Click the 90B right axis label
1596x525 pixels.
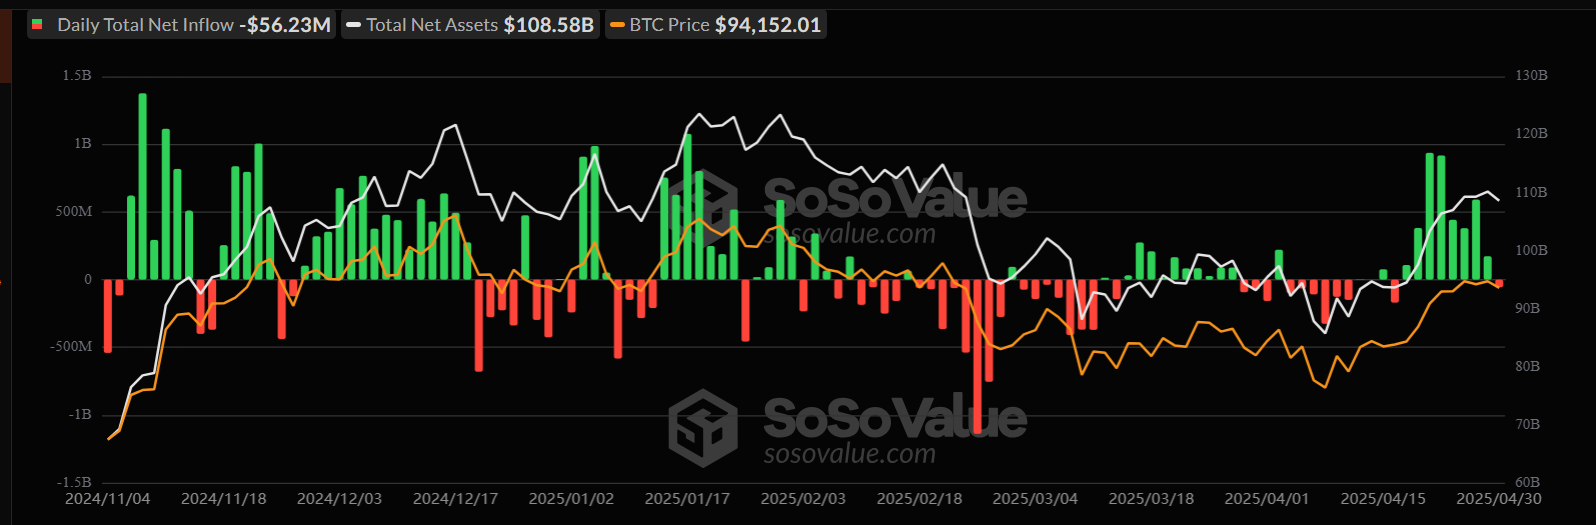click(1528, 309)
